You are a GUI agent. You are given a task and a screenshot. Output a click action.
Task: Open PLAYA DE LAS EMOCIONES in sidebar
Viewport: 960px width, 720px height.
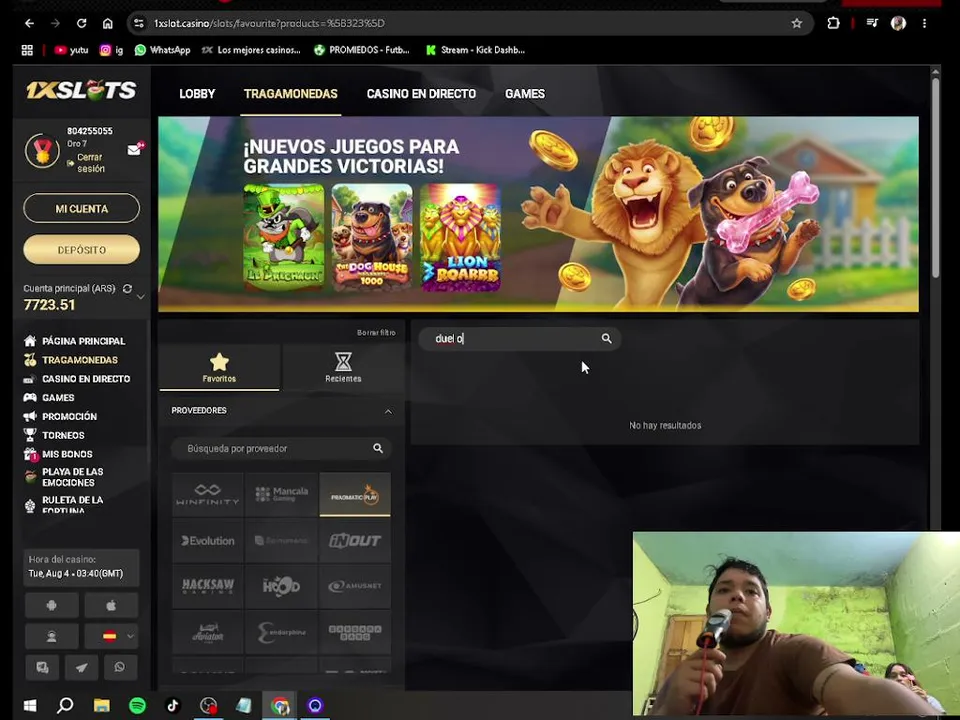coord(64,477)
